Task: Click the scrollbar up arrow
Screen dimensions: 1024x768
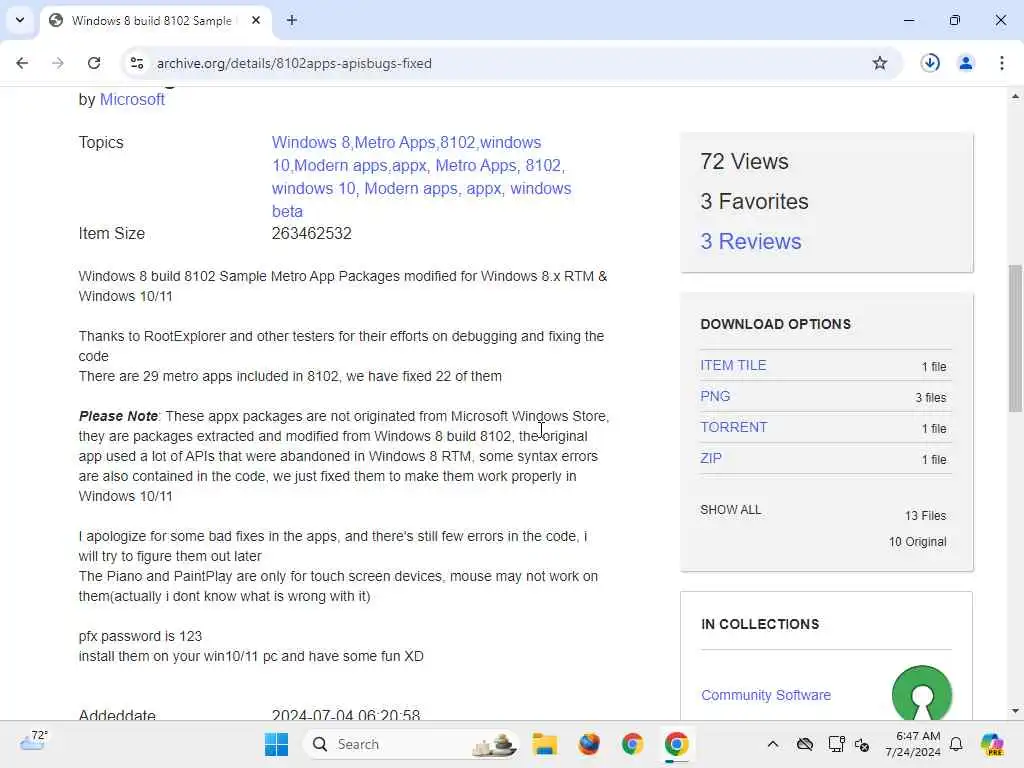Action: [1015, 97]
